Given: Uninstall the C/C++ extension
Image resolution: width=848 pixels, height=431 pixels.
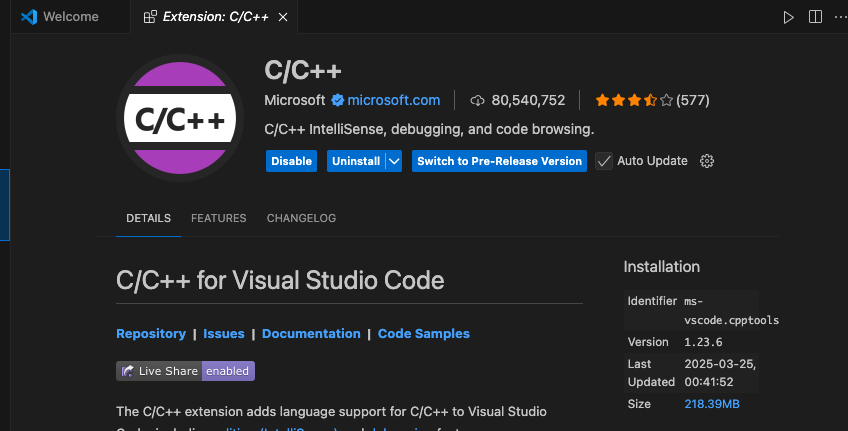Looking at the screenshot, I should pos(356,161).
